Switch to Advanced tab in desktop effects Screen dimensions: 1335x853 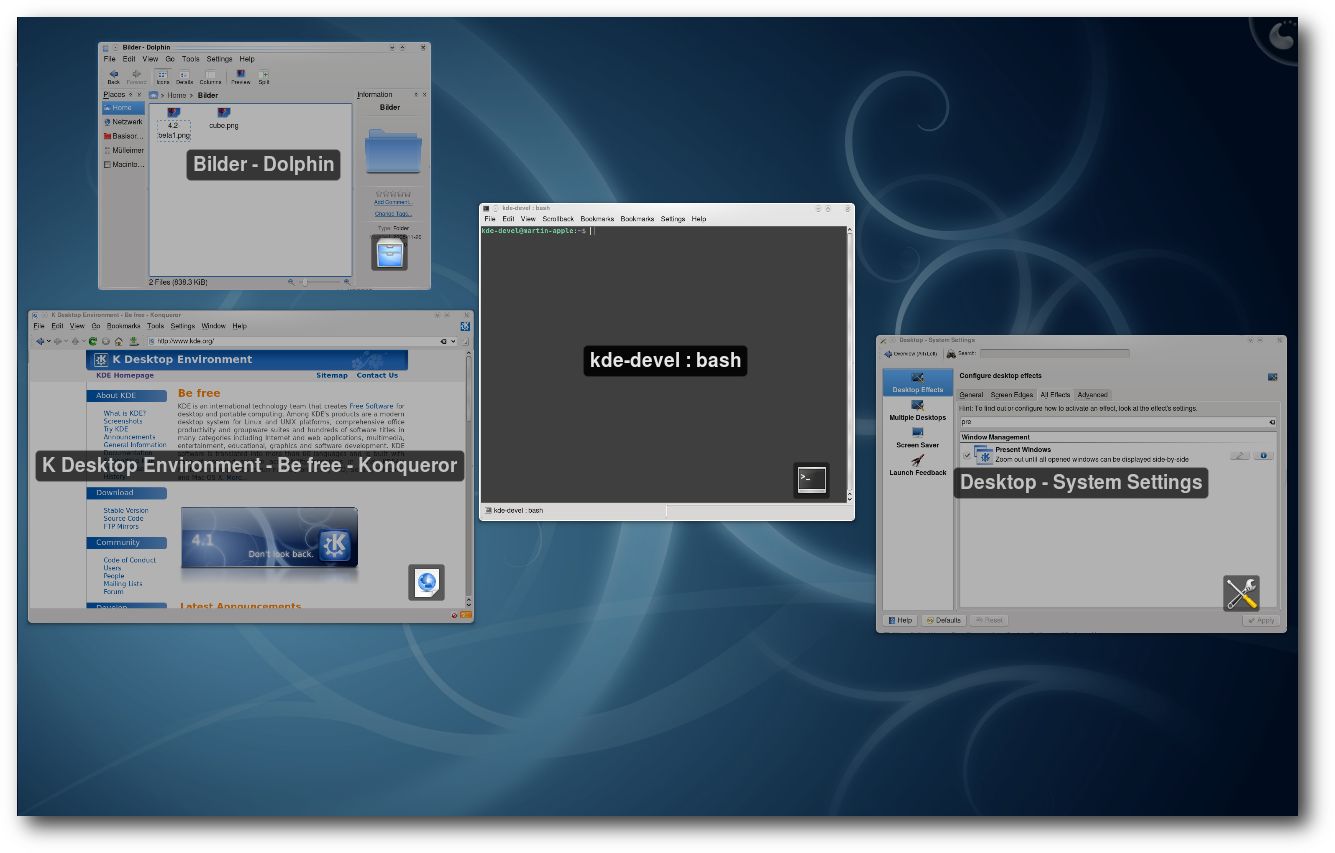(x=1093, y=395)
